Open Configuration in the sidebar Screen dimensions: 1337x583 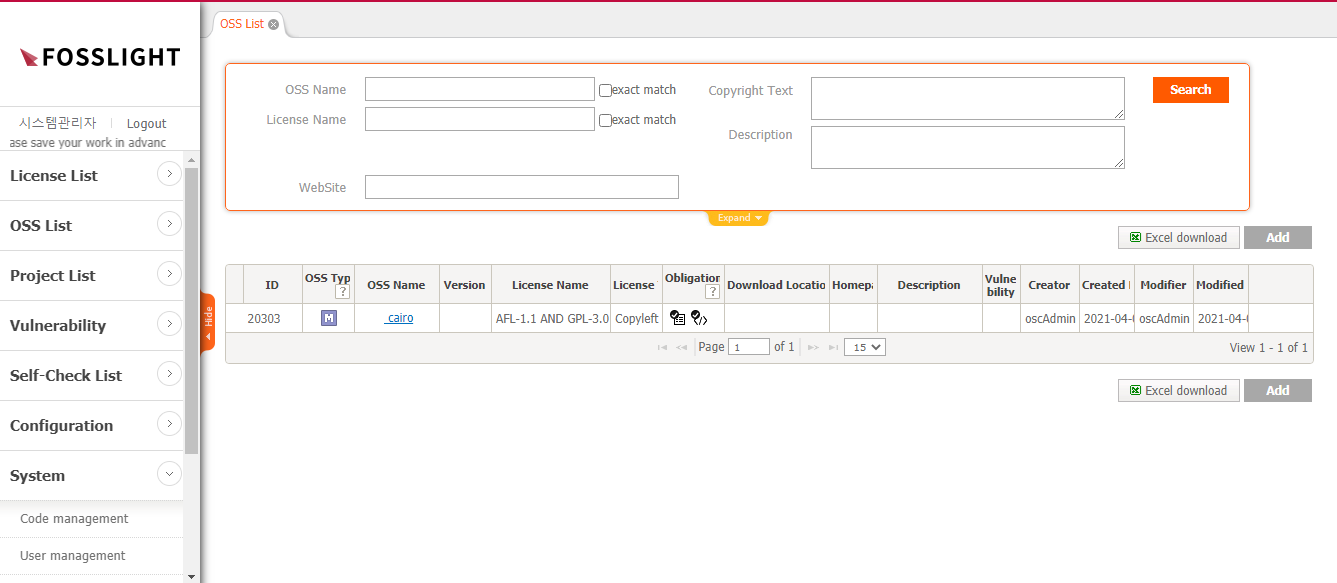tap(62, 426)
